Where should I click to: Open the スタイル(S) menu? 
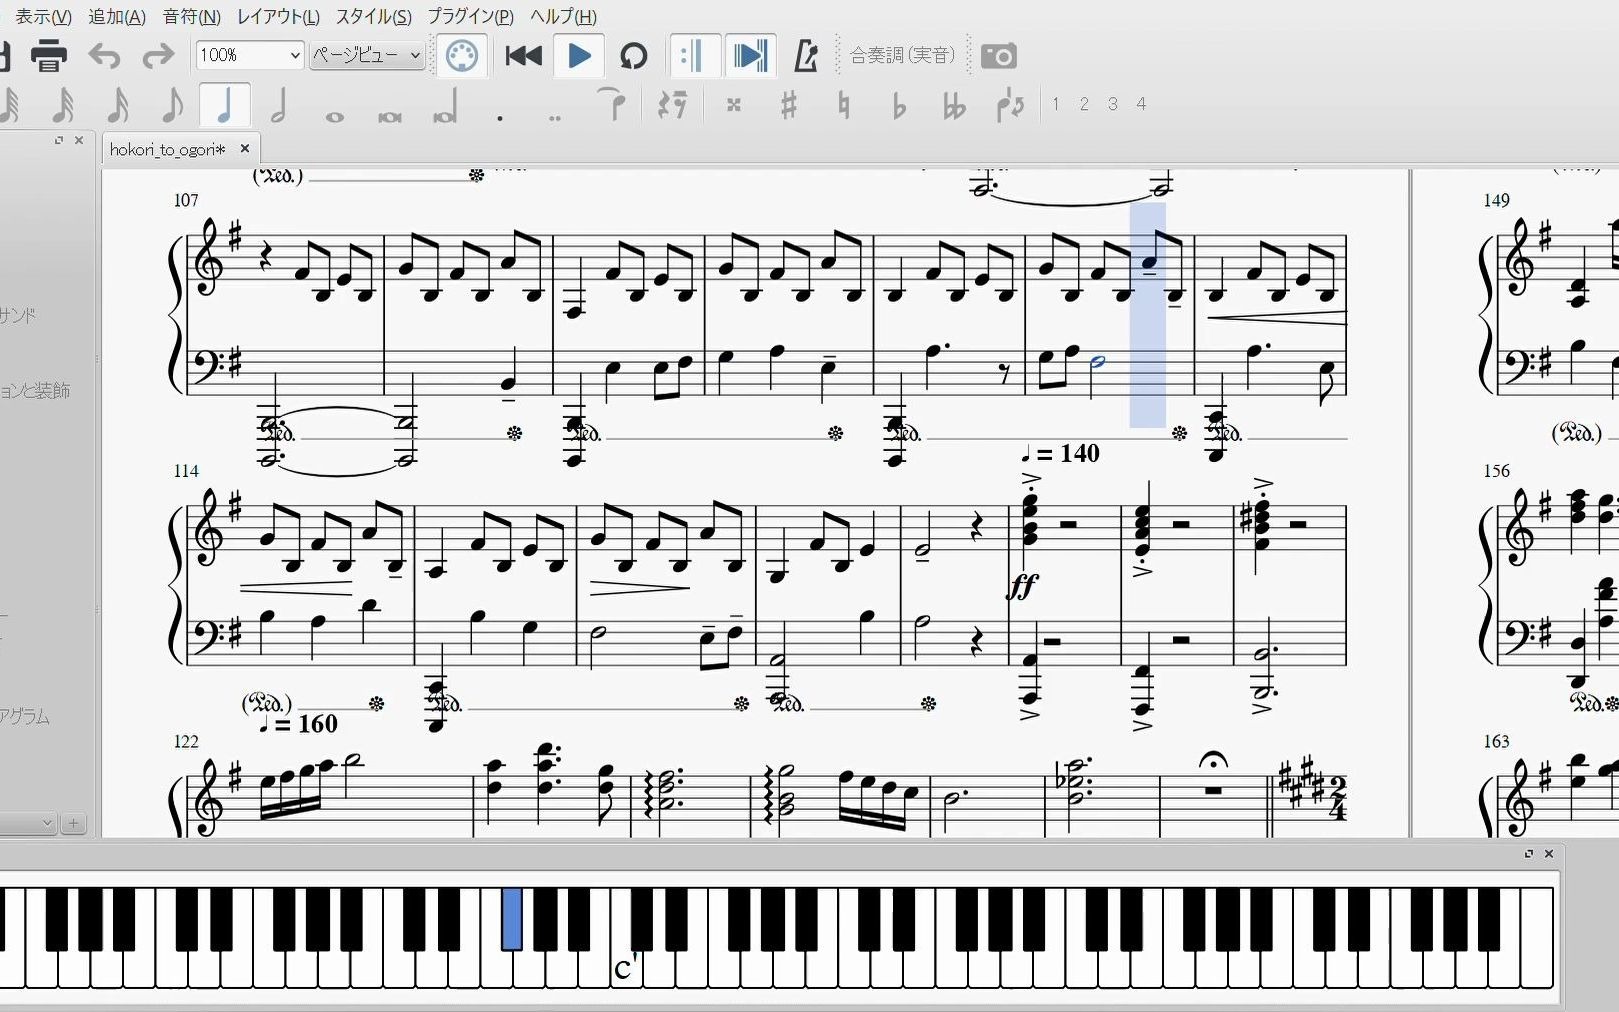tap(373, 16)
